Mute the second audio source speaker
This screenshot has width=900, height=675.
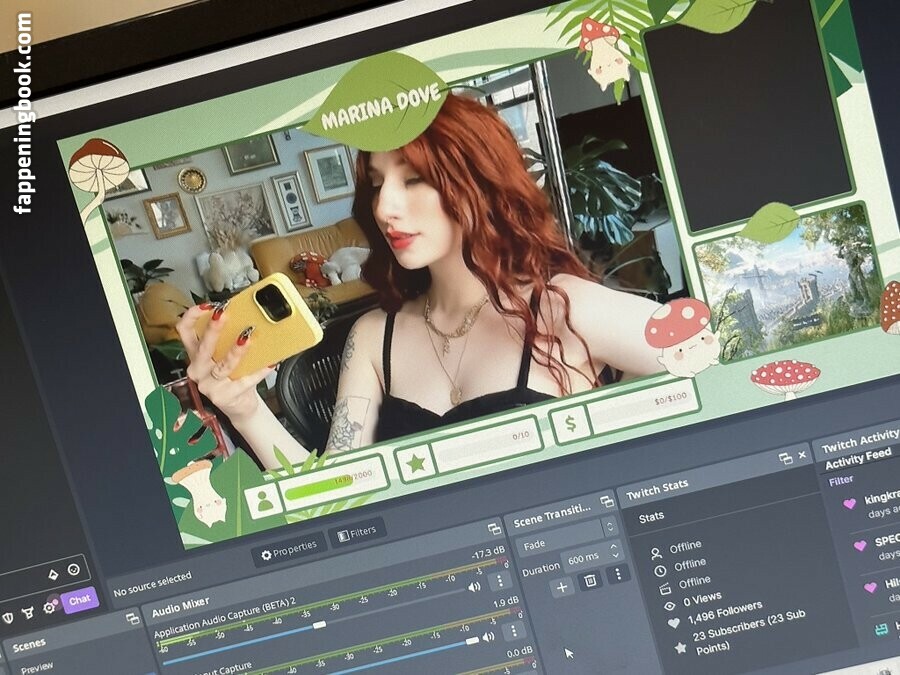(x=488, y=637)
